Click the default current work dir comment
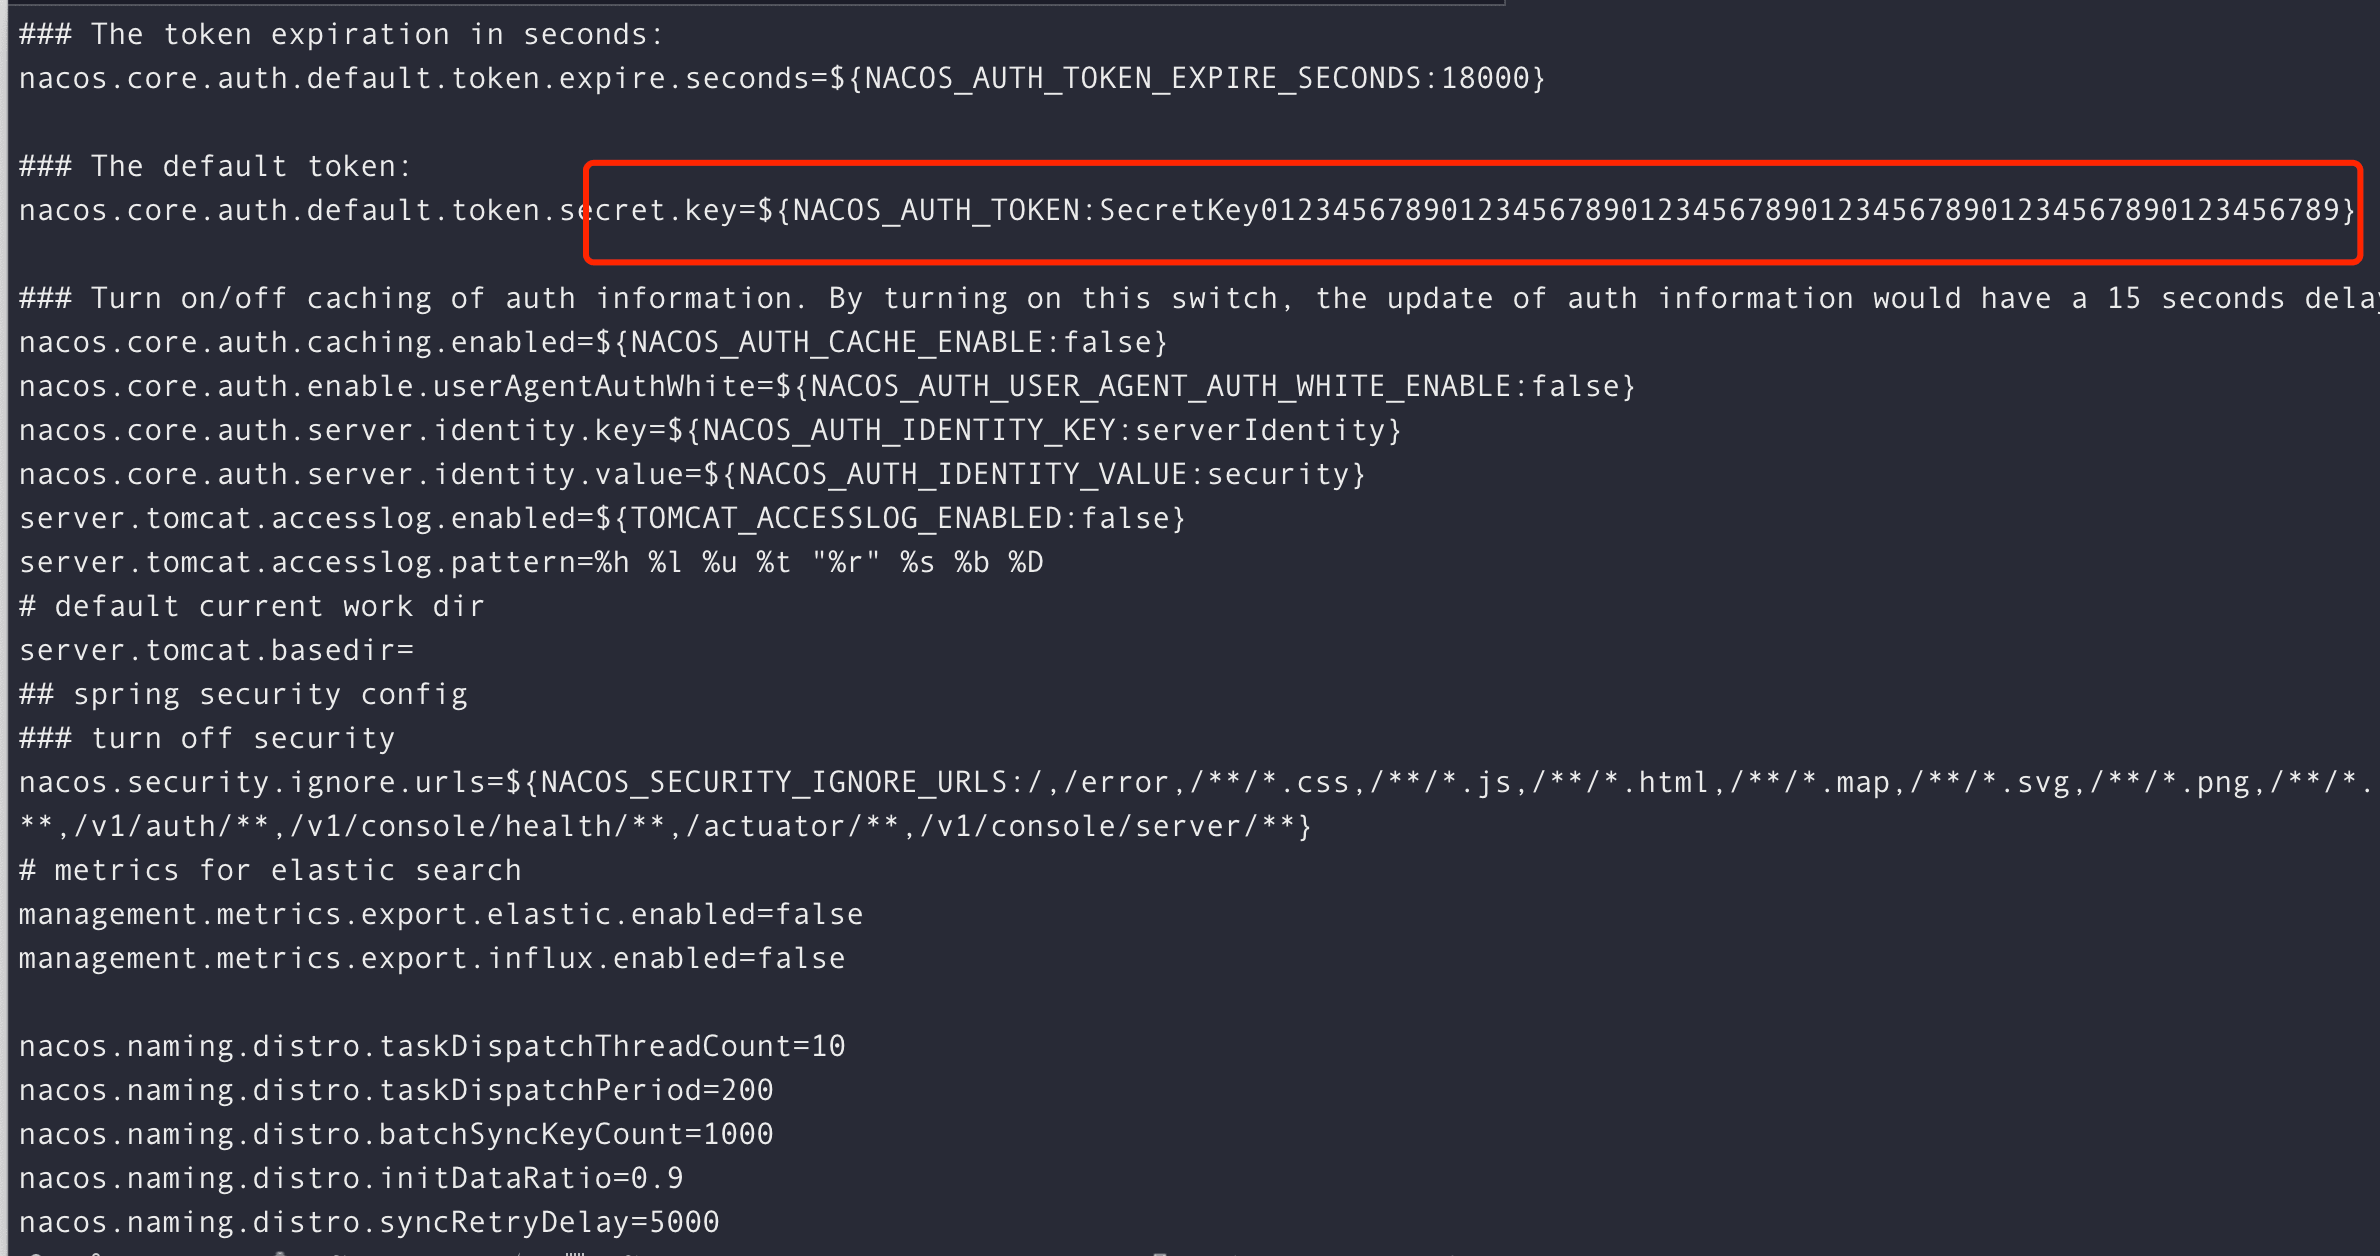 251,606
